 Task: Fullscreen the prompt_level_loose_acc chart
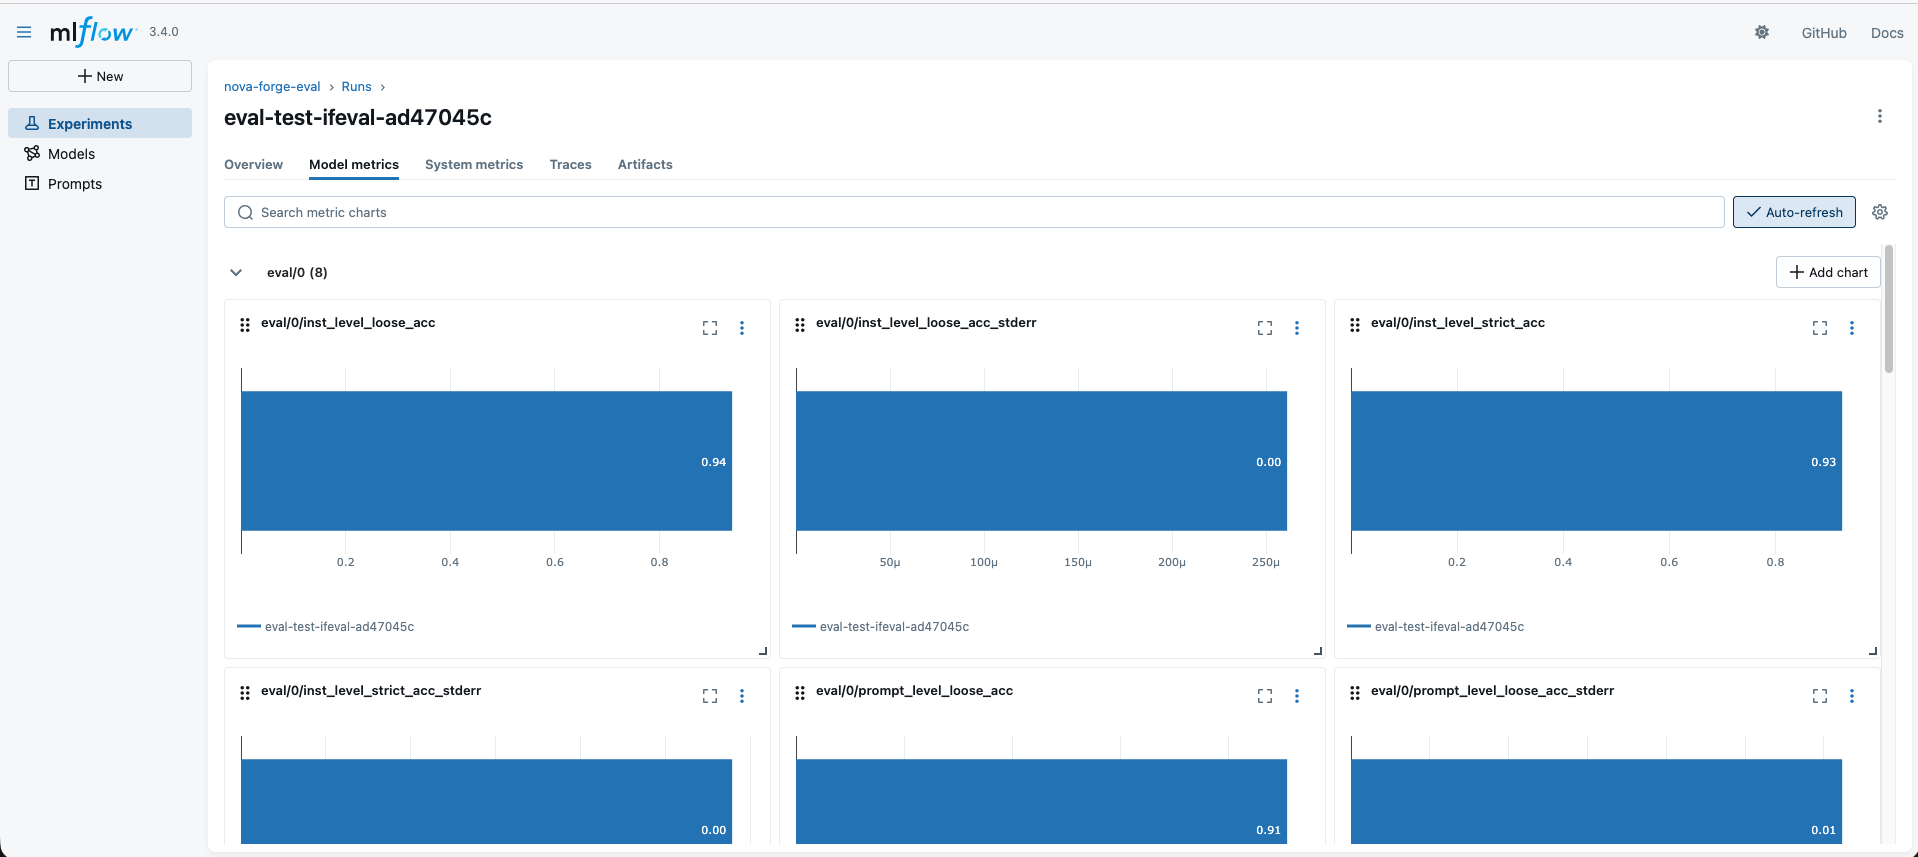[1265, 696]
